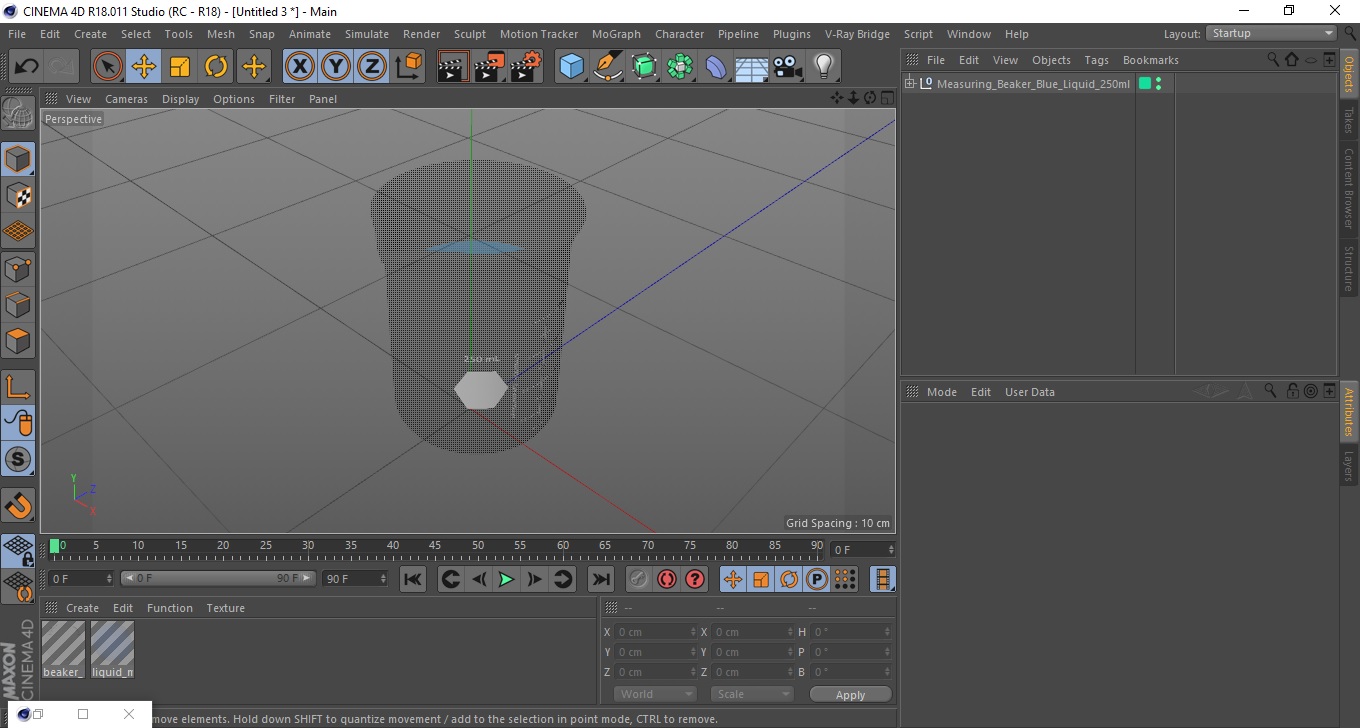The width and height of the screenshot is (1360, 728).
Task: Add a Light object
Action: (x=823, y=67)
